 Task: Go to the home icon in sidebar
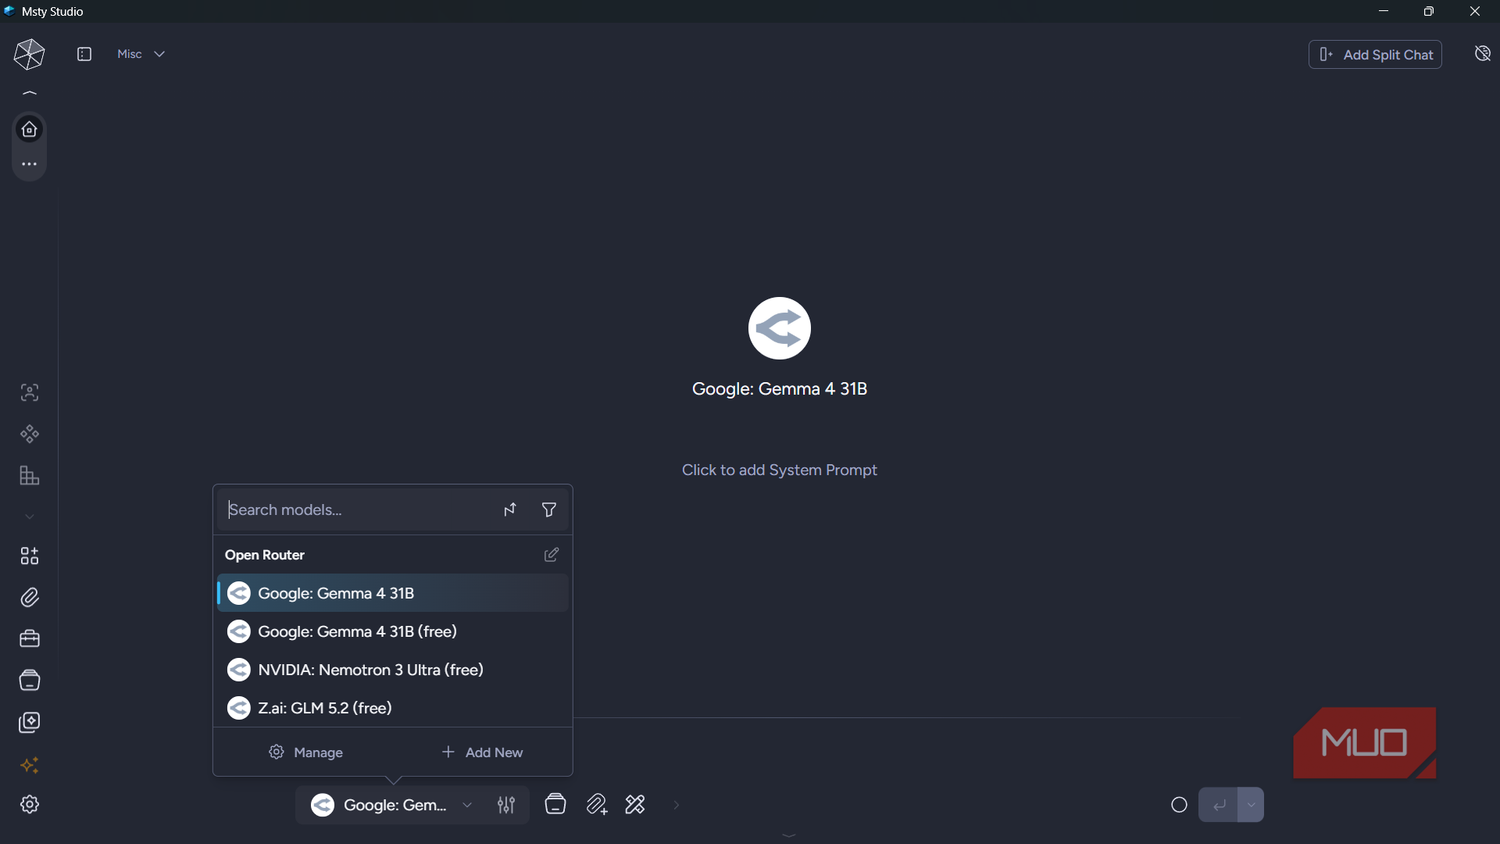[29, 129]
